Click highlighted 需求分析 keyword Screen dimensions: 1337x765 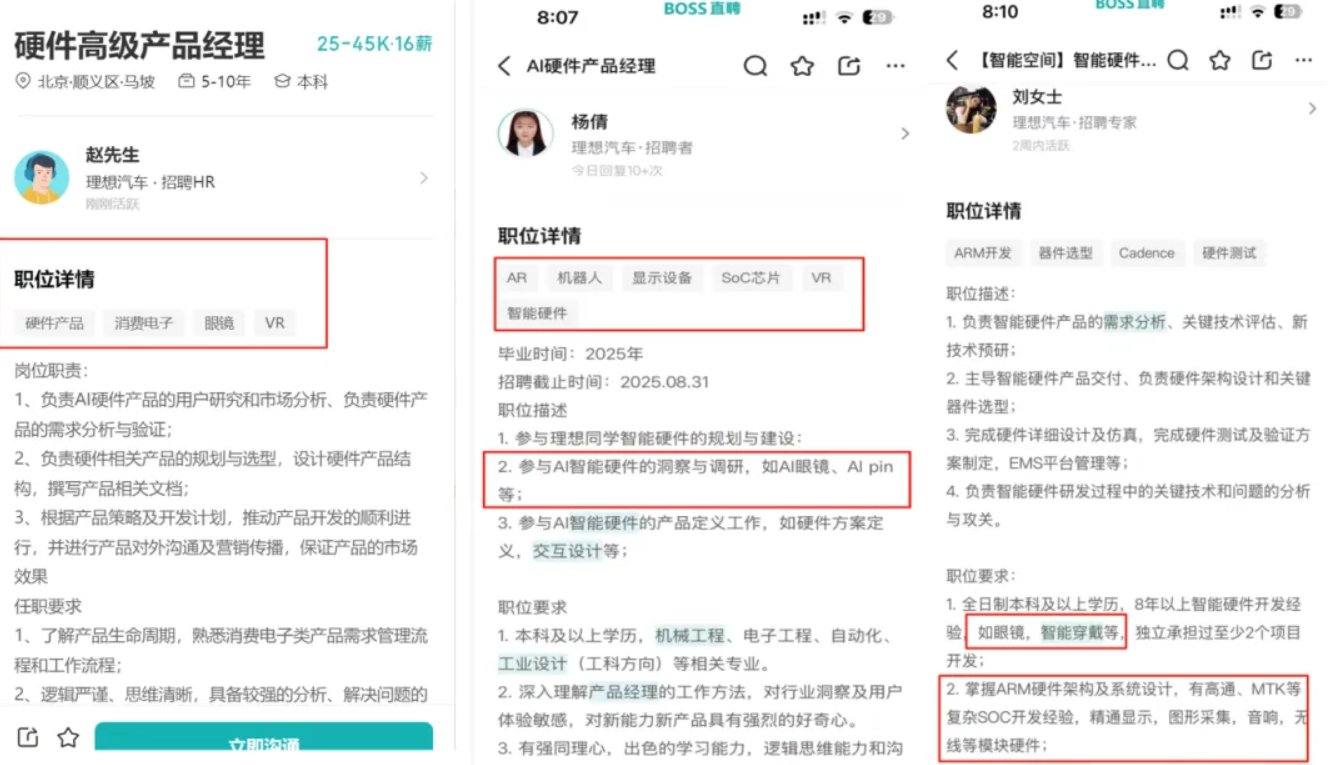[1134, 322]
